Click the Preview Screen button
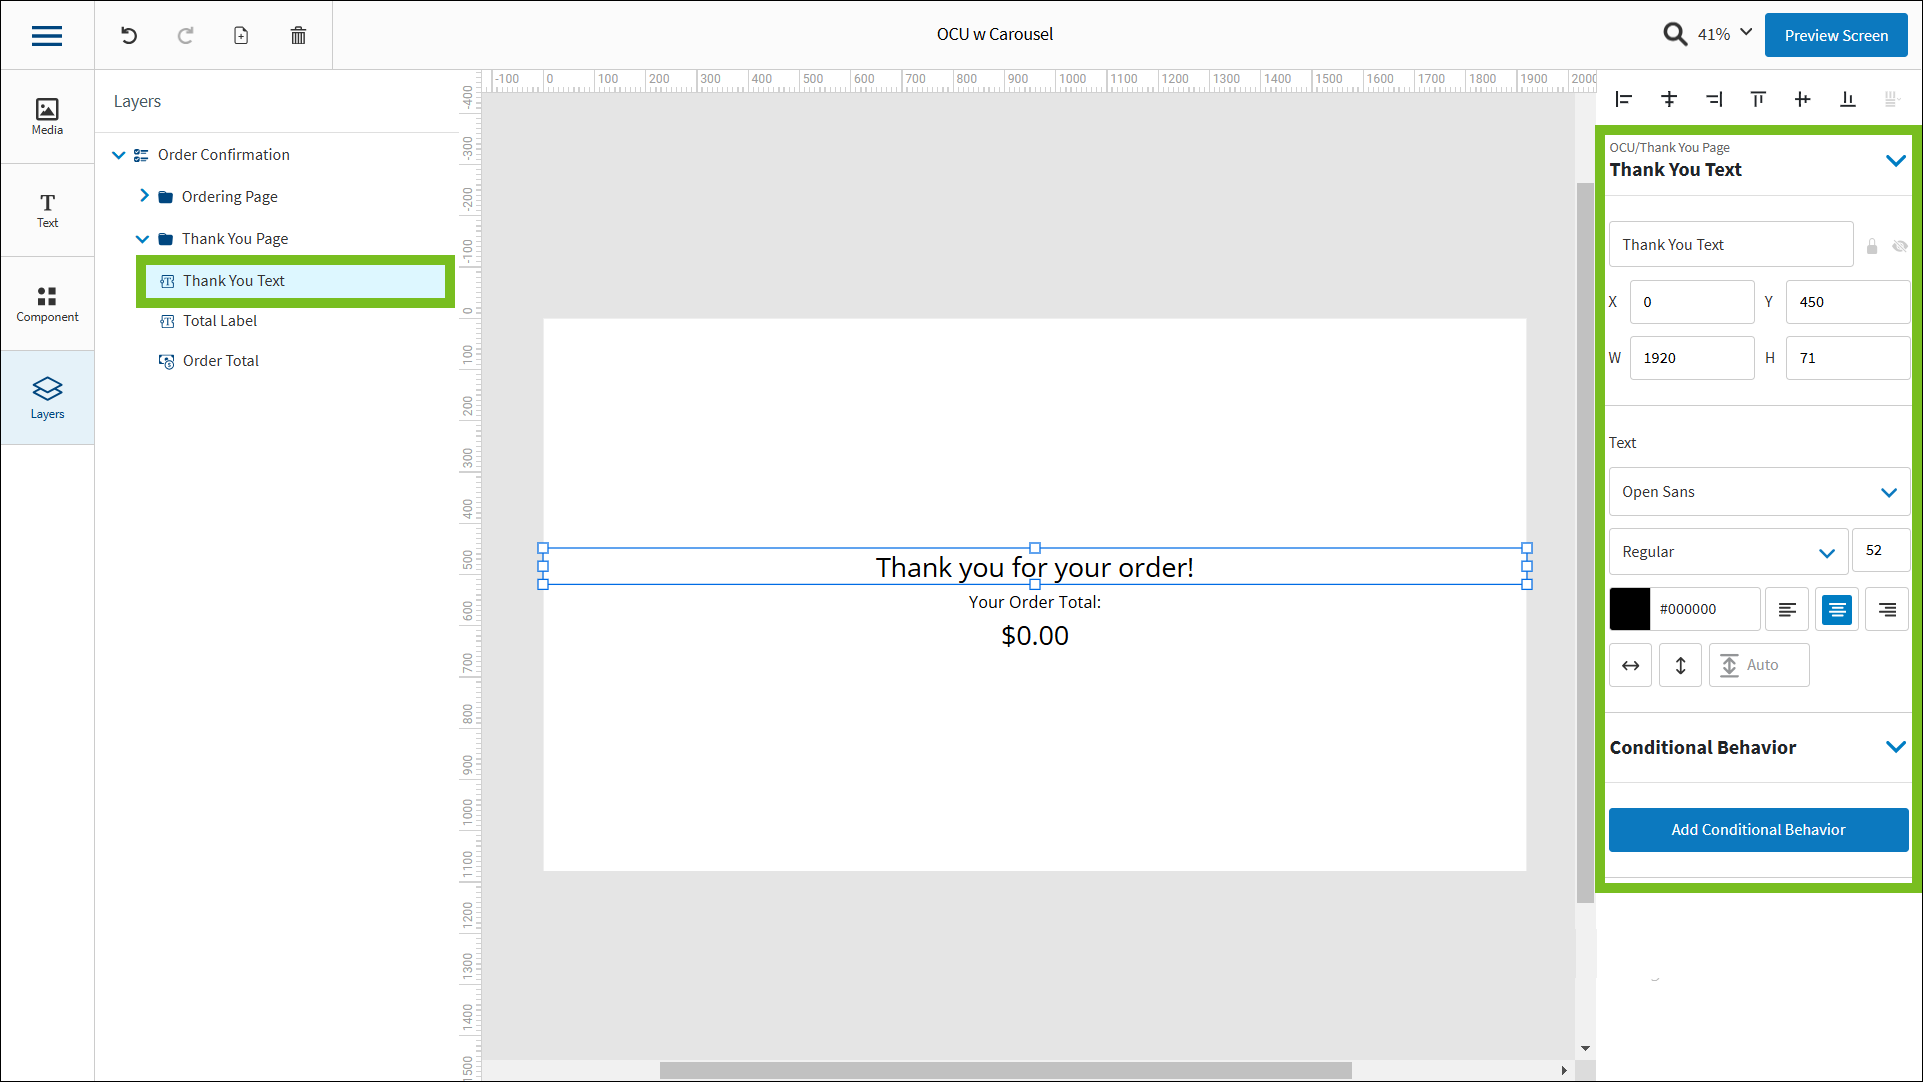Image resolution: width=1923 pixels, height=1082 pixels. point(1835,35)
